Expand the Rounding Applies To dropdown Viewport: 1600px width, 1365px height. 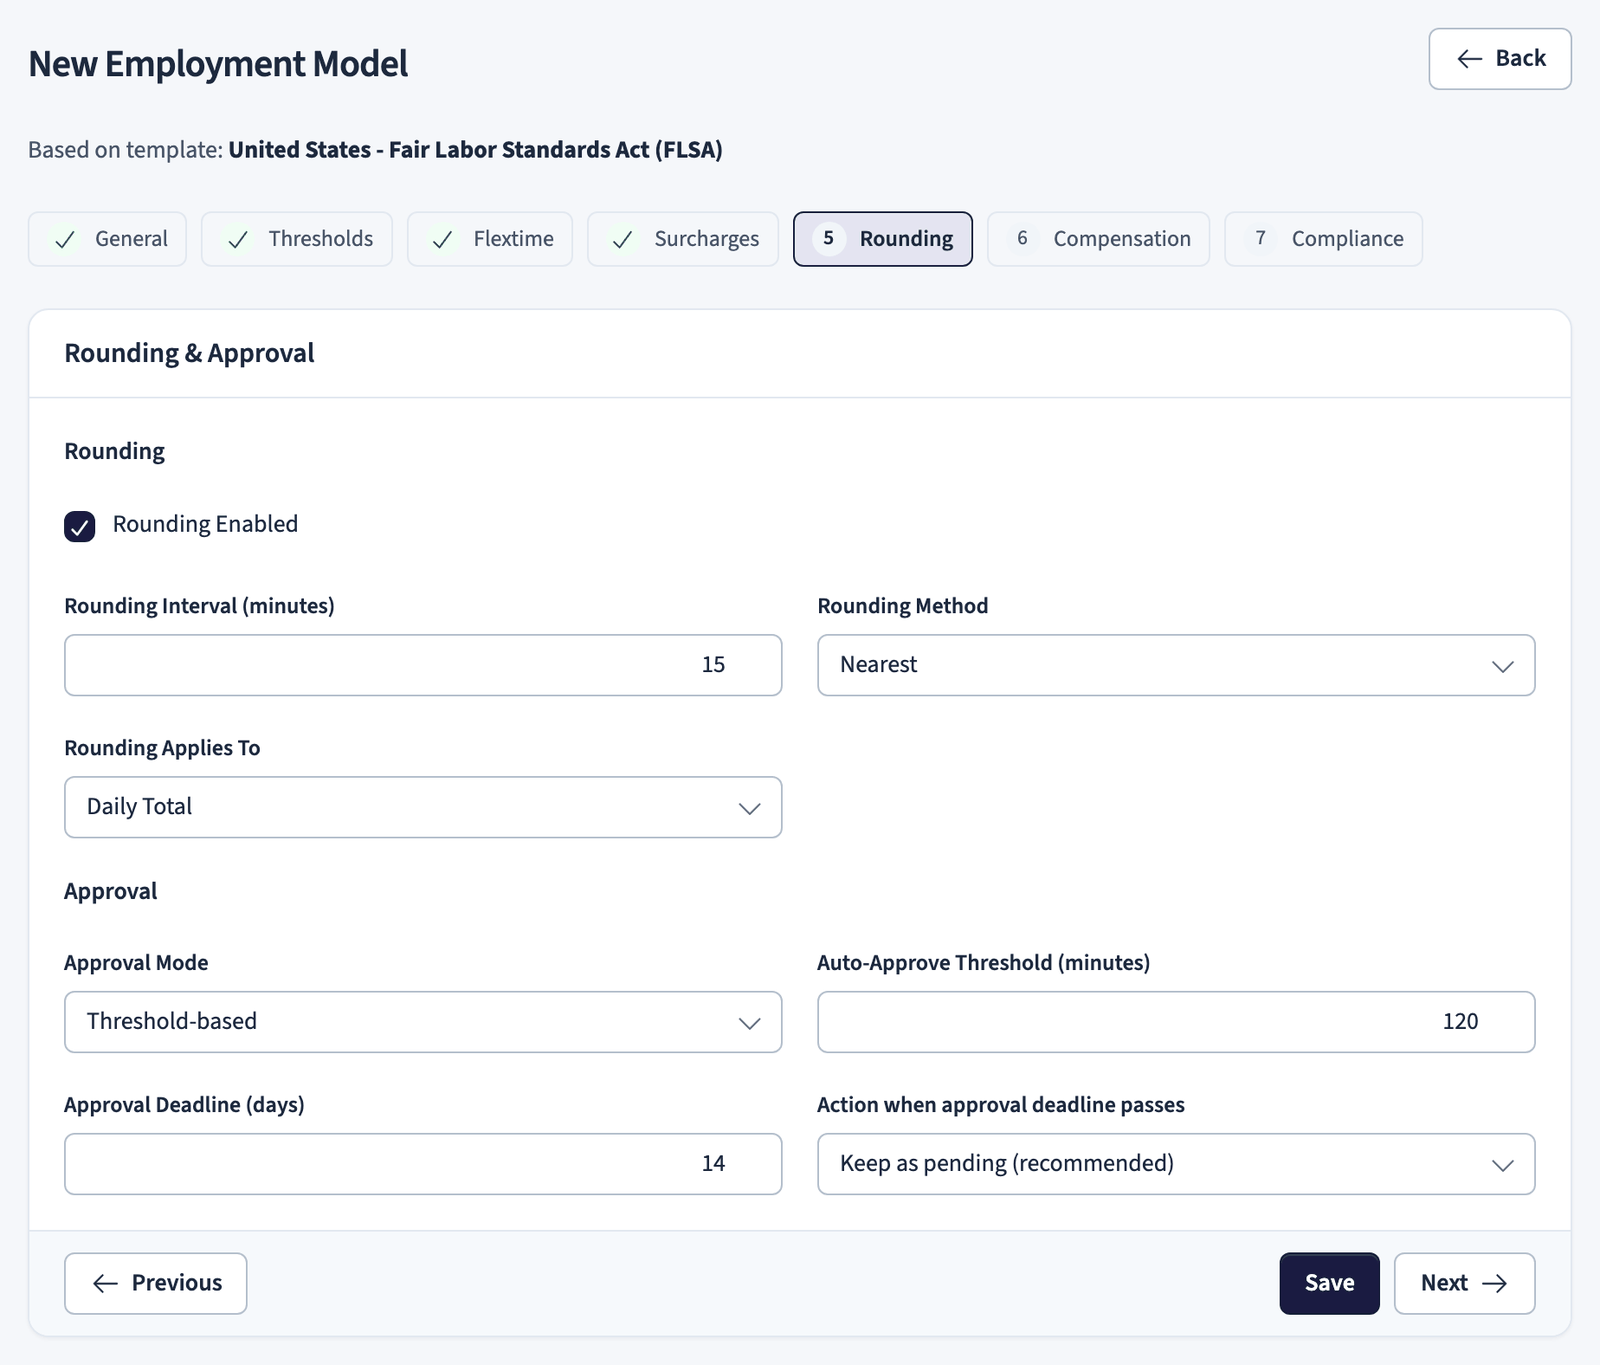[423, 807]
